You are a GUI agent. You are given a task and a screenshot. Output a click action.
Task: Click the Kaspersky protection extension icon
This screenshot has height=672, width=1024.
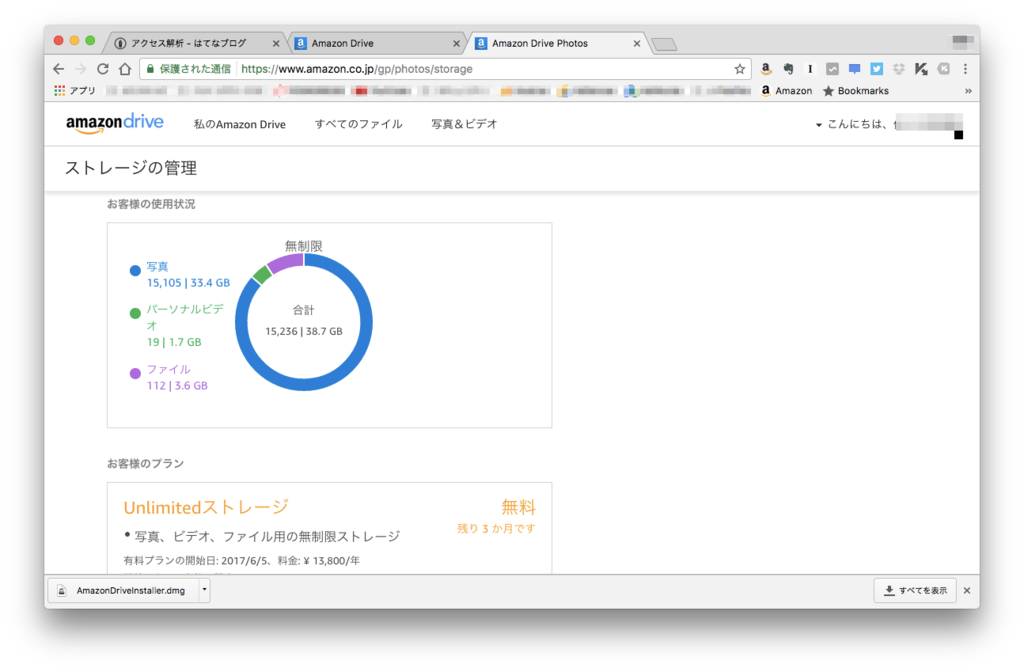coord(921,68)
